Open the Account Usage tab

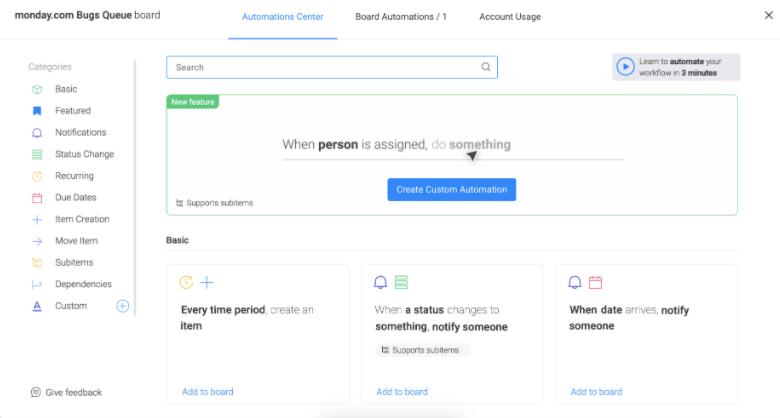(x=510, y=17)
